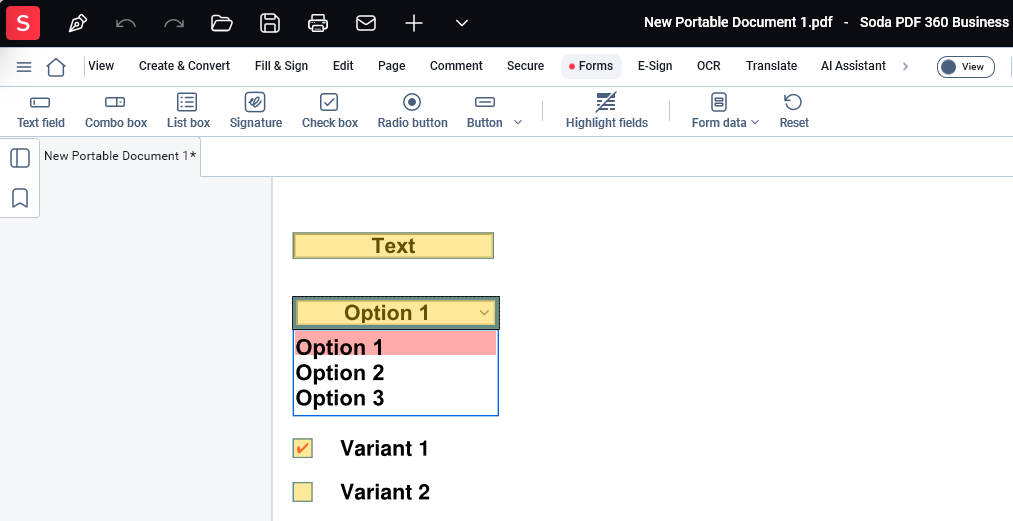Open the Bookmarks panel icon
The height and width of the screenshot is (521, 1013).
point(20,198)
